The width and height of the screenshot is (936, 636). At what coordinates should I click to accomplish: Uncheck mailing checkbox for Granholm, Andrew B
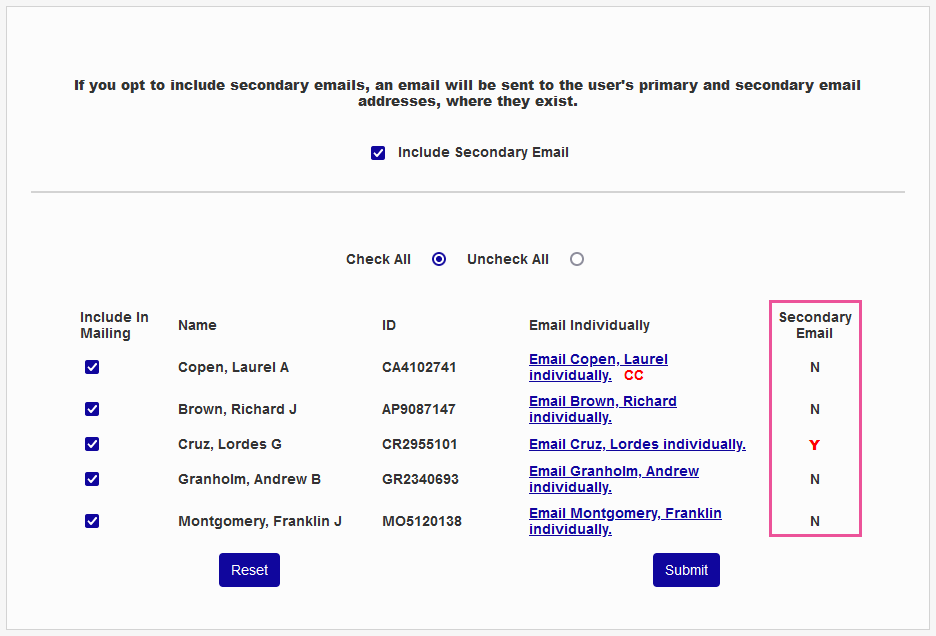coord(92,479)
